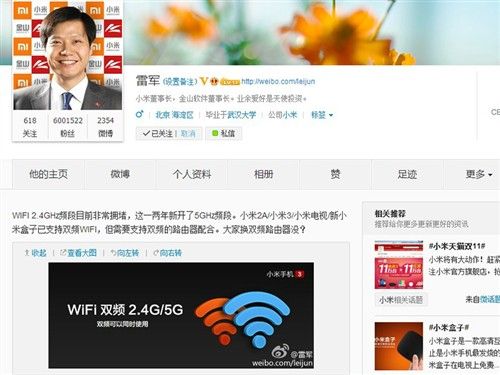Open the 北京 海淀区 location link
500x375 pixels.
(x=174, y=115)
